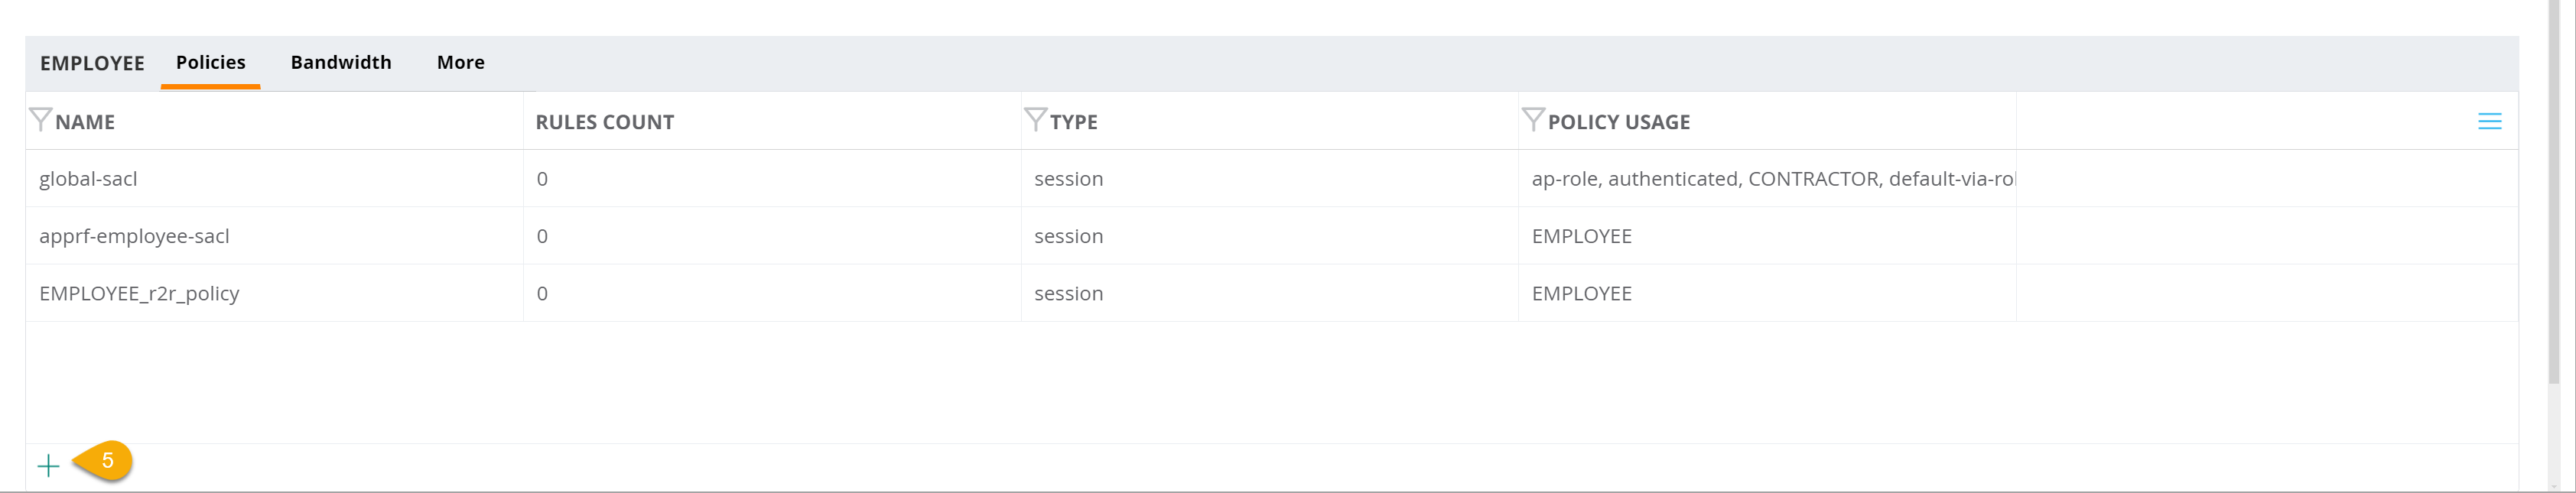Sort by the RULES COUNT column header

click(x=604, y=122)
